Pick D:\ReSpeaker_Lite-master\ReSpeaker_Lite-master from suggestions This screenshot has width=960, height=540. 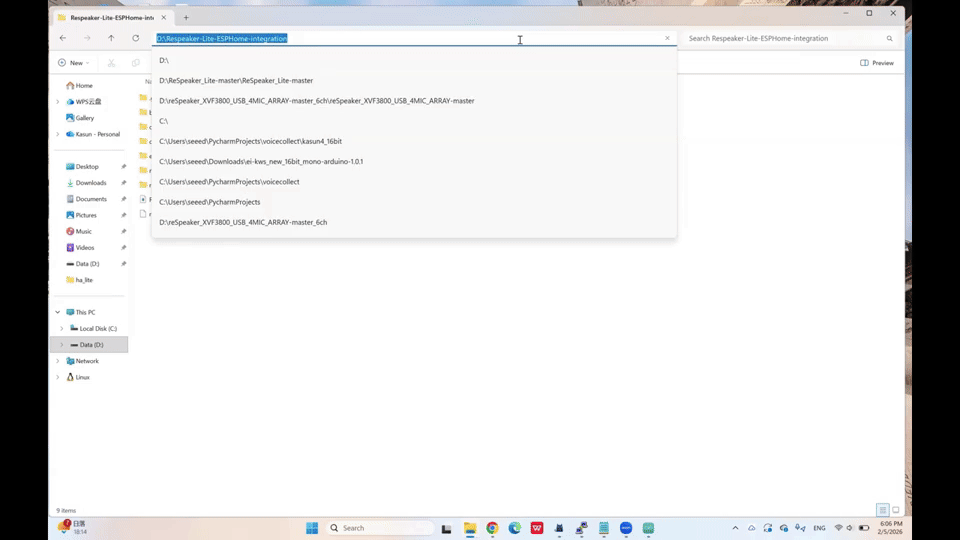pos(236,80)
